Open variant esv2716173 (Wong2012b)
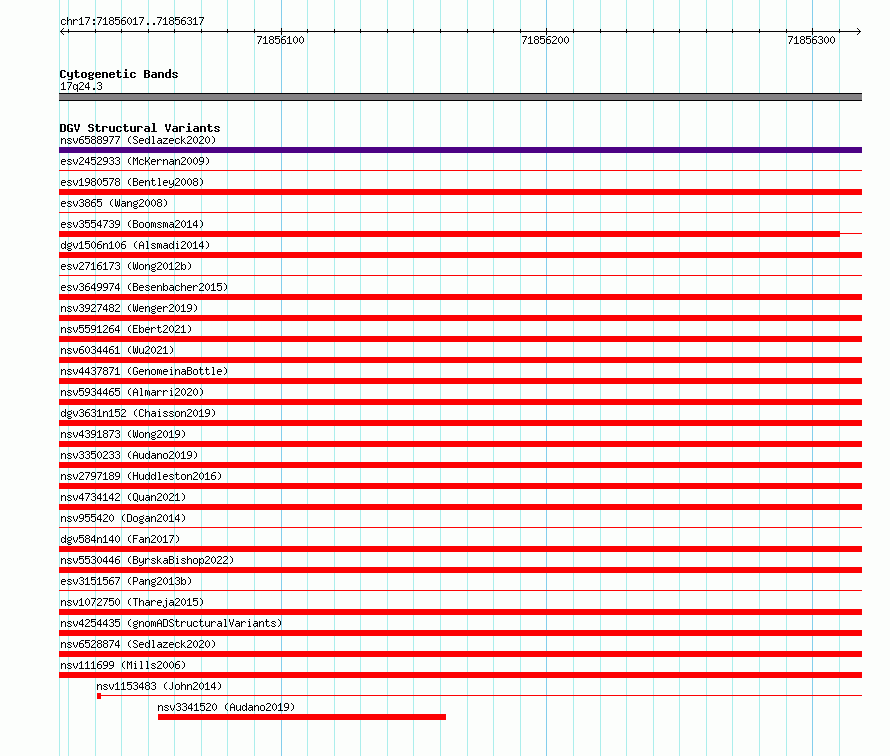Screen dimensions: 890x756 tap(126, 266)
